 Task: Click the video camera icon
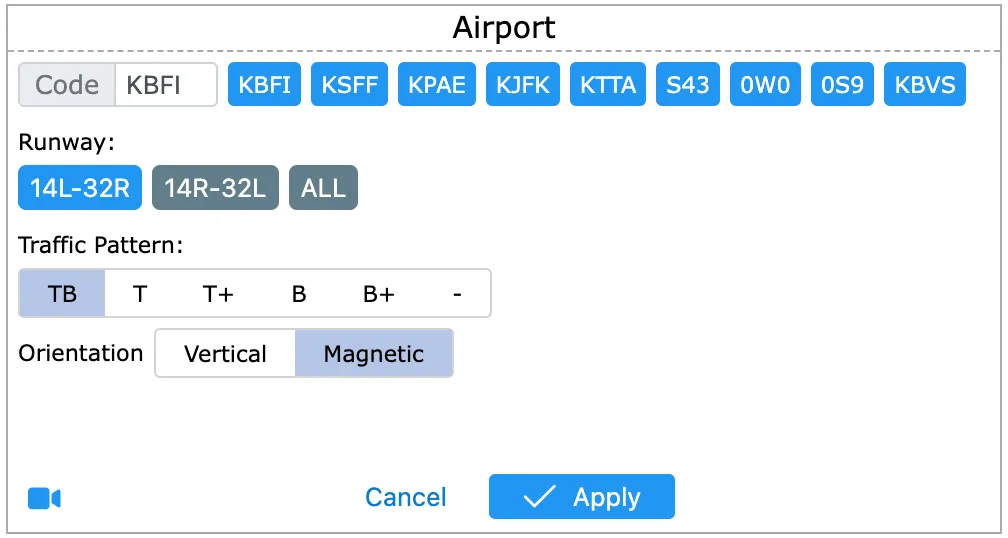coord(45,498)
